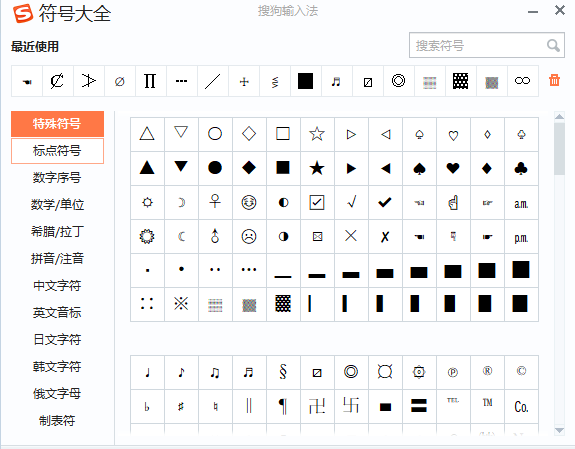575x449 pixels.
Task: Insert the solid black star symbol
Action: point(317,168)
